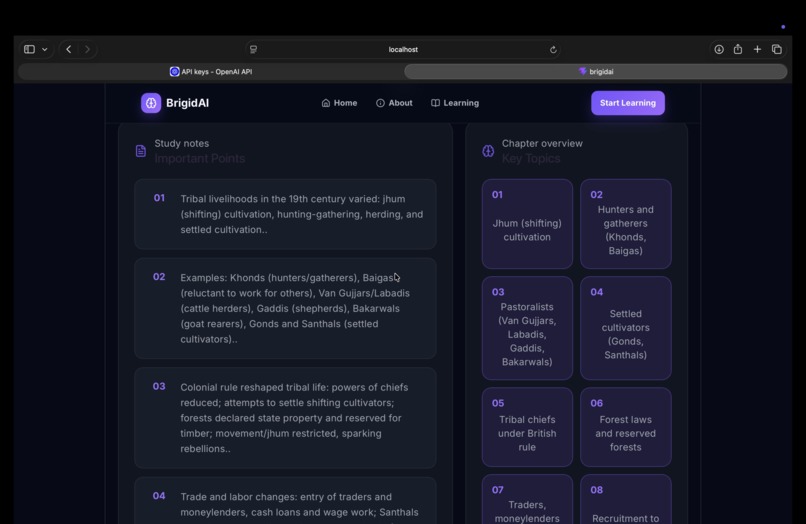The image size is (806, 524).
Task: Open topic card Forest laws and reserved forests
Action: (x=626, y=427)
